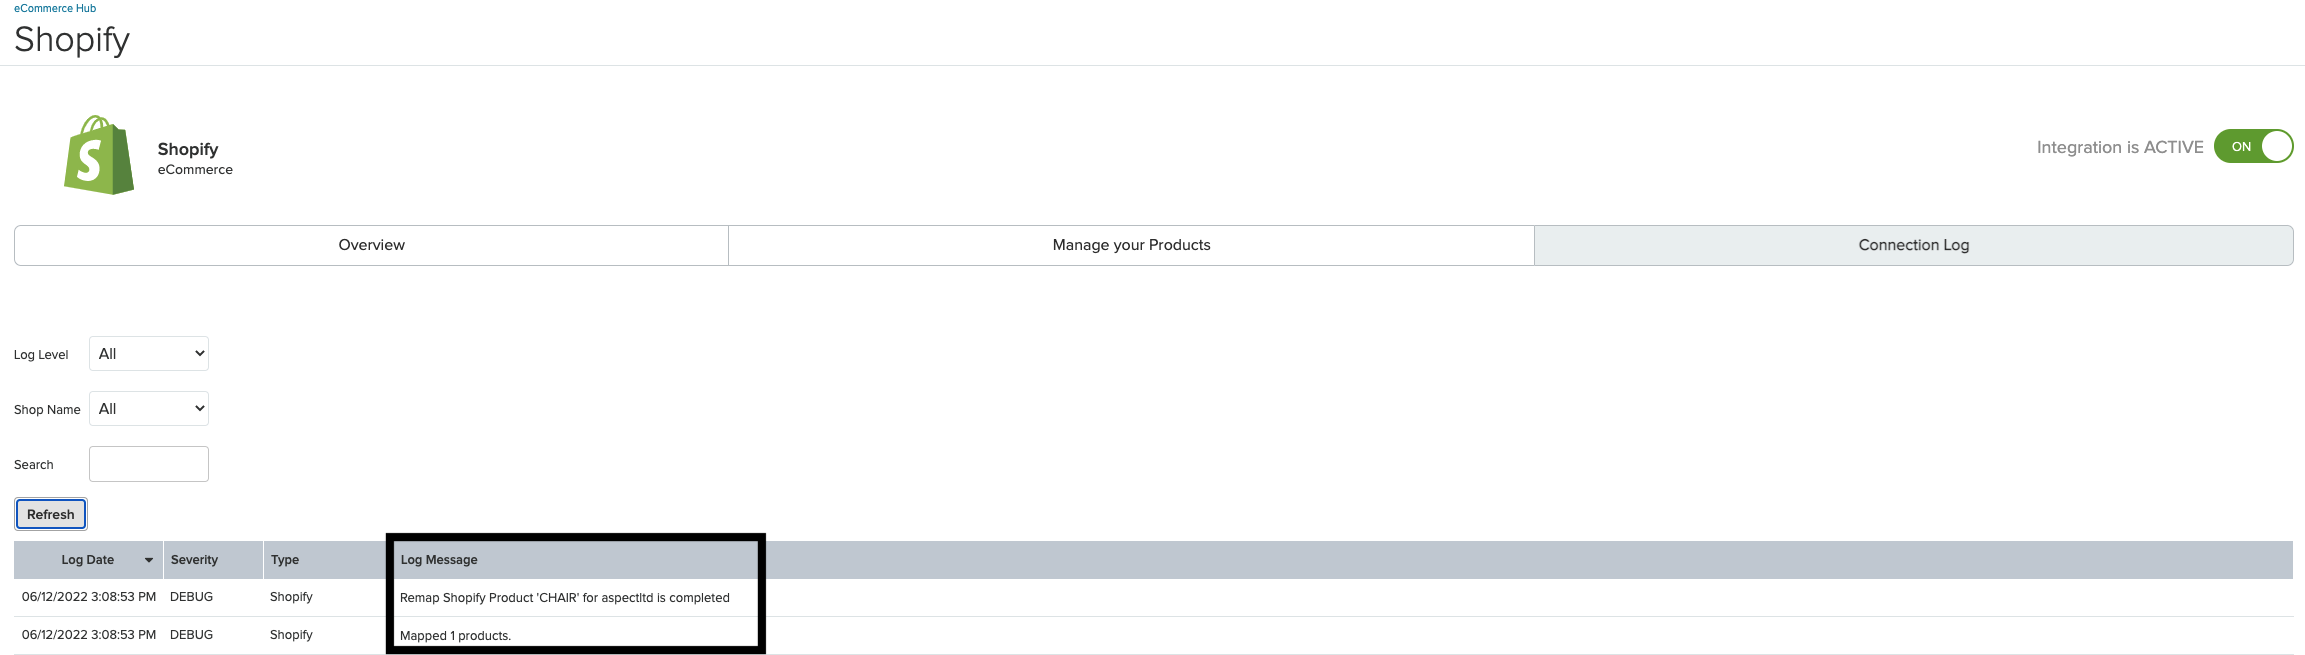2305x655 pixels.
Task: Click the eCommerce subtitle under Shopify name
Action: (195, 170)
